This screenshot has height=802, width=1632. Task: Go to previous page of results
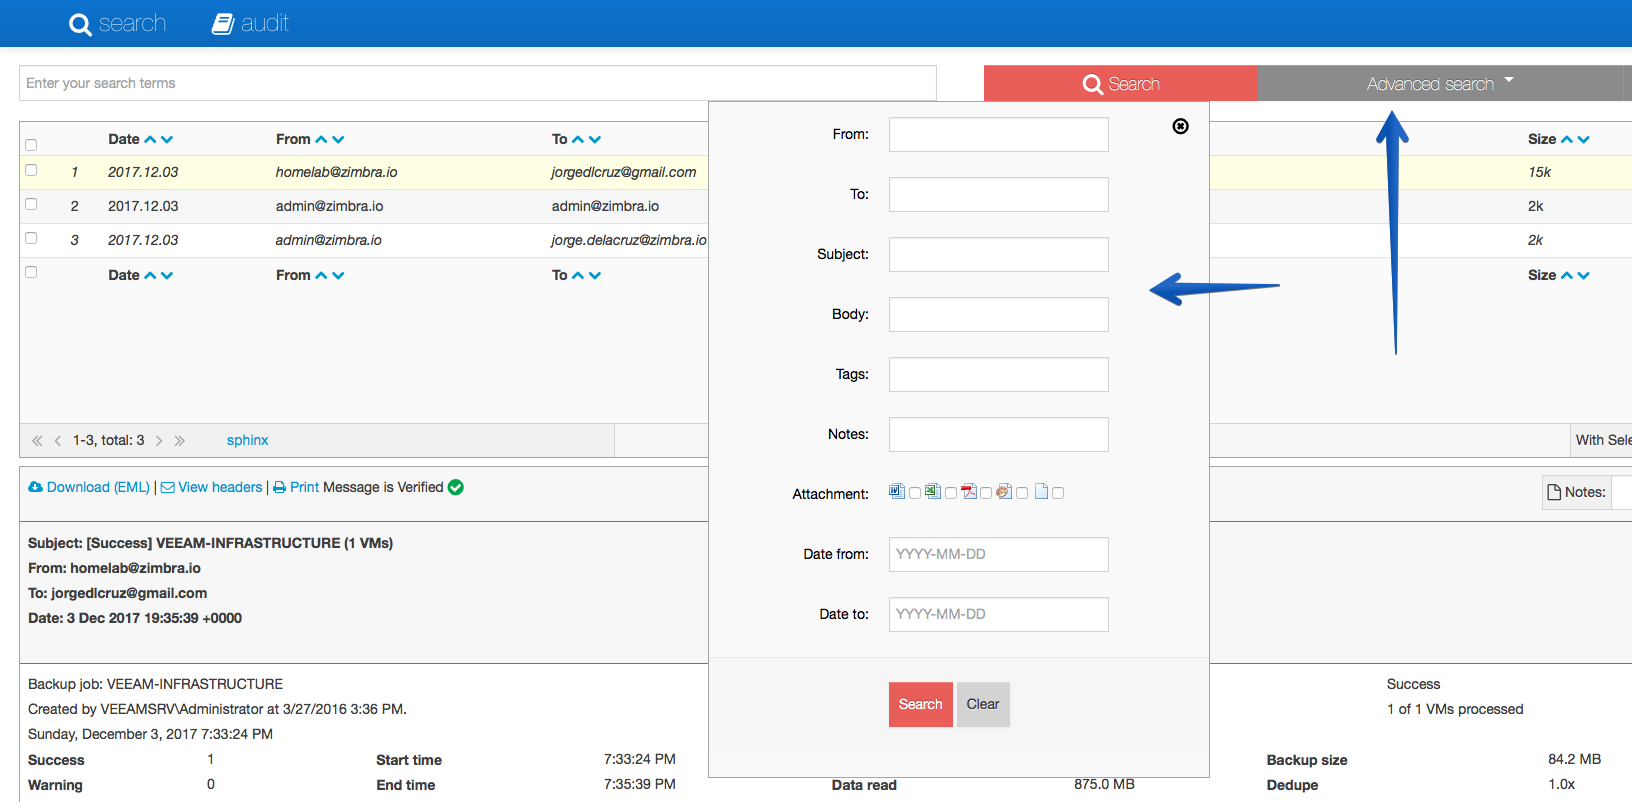coord(58,441)
